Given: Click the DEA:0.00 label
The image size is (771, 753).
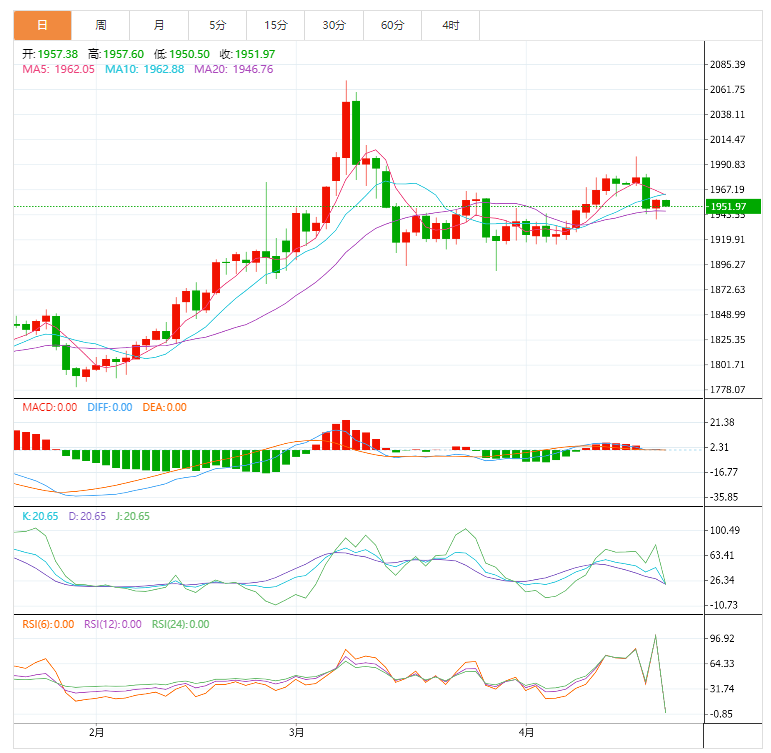Looking at the screenshot, I should [164, 407].
